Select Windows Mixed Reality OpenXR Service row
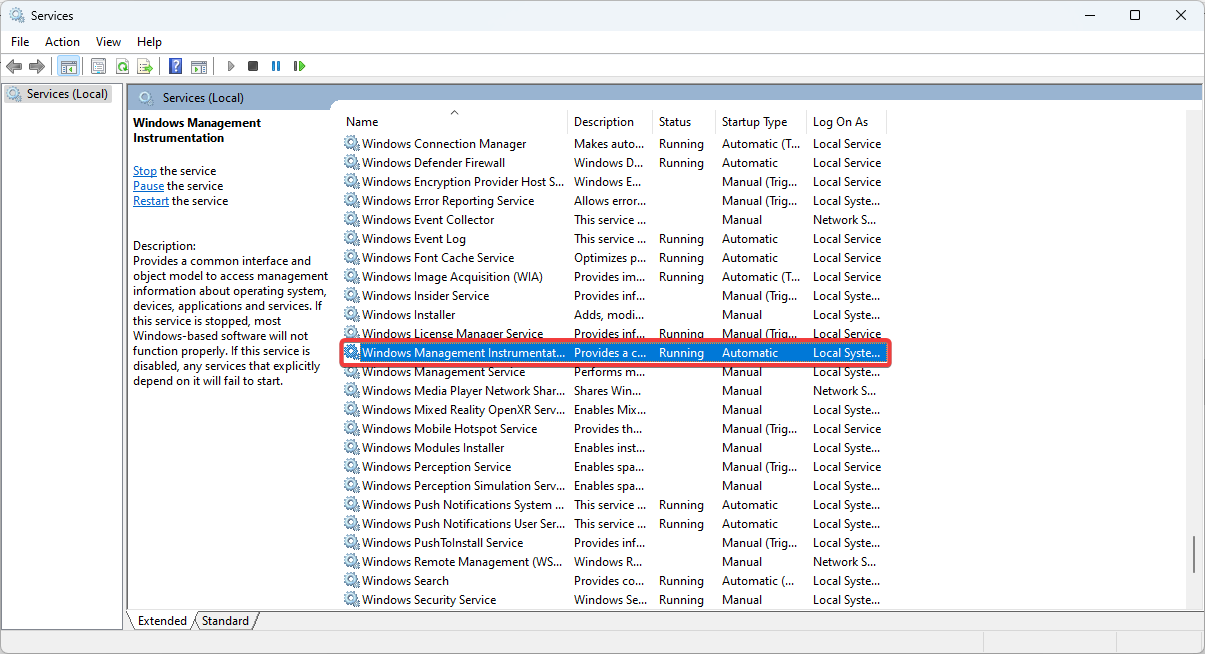Screen dimensions: 1205x654 click(x=614, y=410)
